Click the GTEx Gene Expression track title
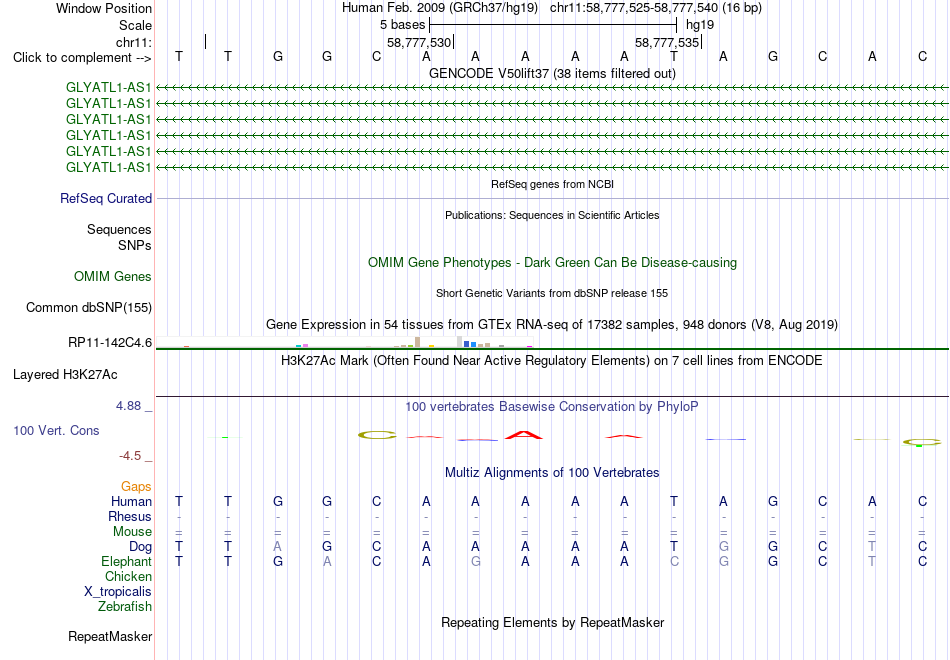950x660 pixels. 552,325
